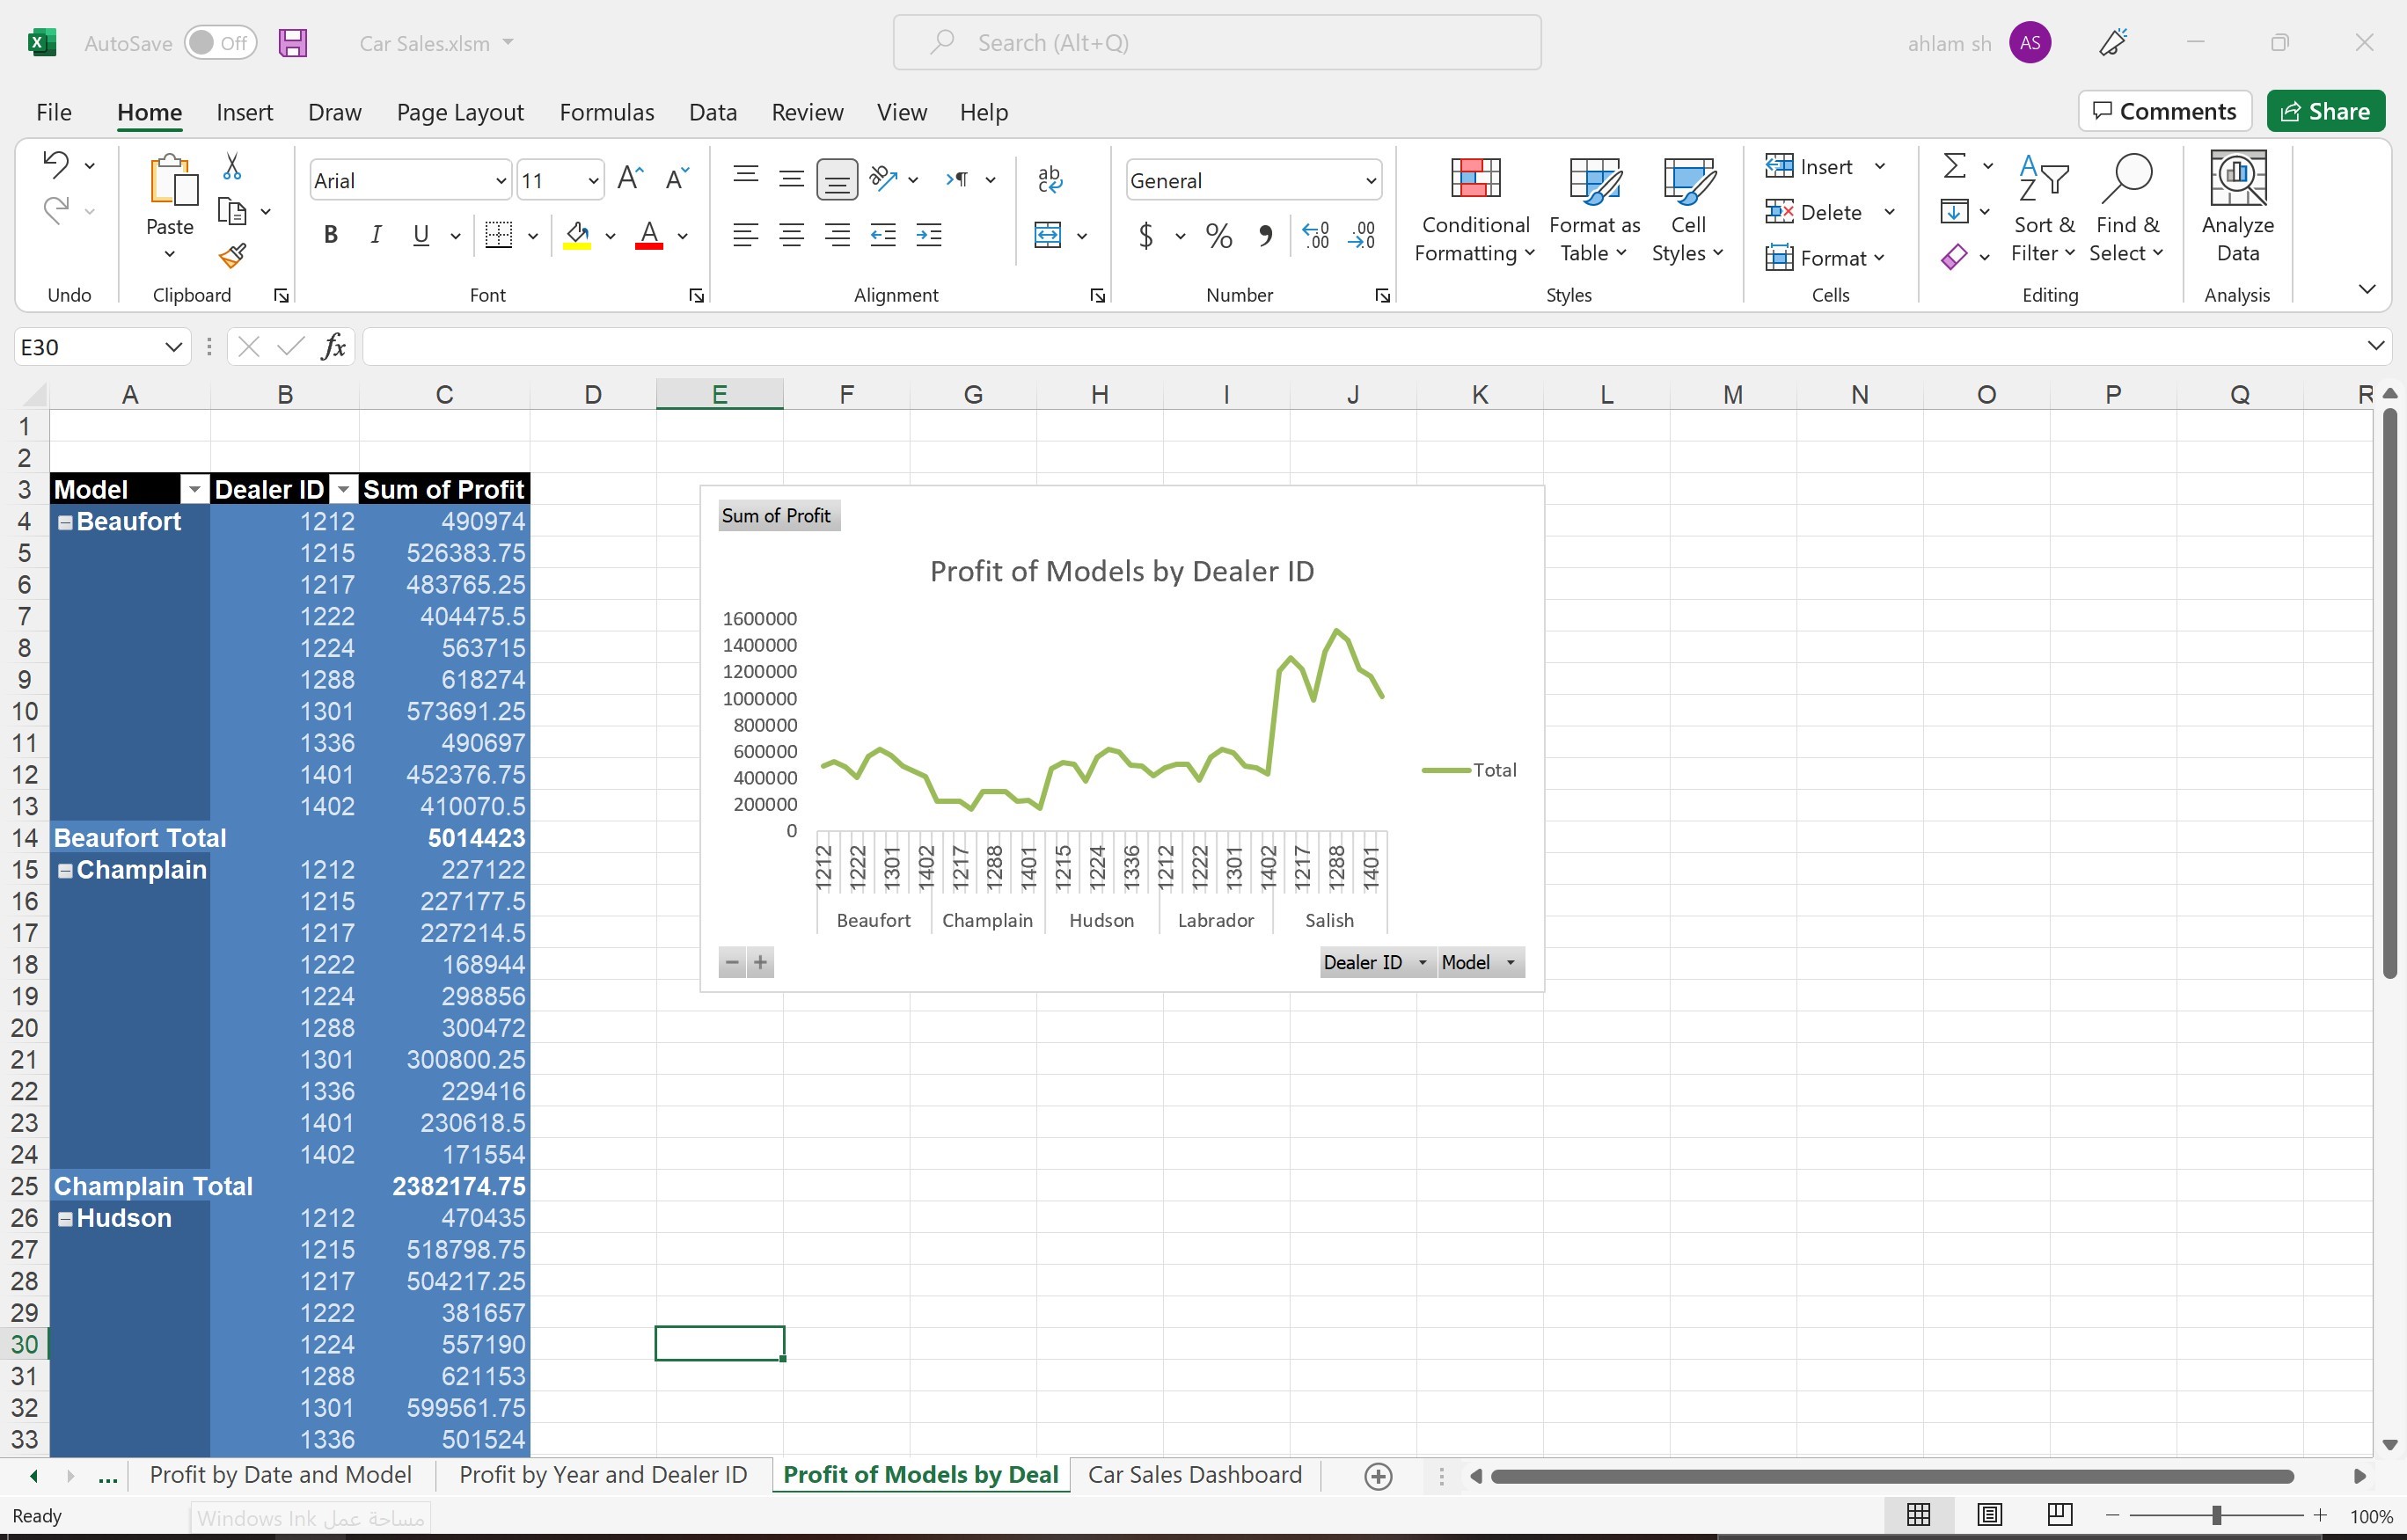Viewport: 2407px width, 1540px height.
Task: Open the Car Sales Dashboard sheet
Action: coord(1194,1474)
